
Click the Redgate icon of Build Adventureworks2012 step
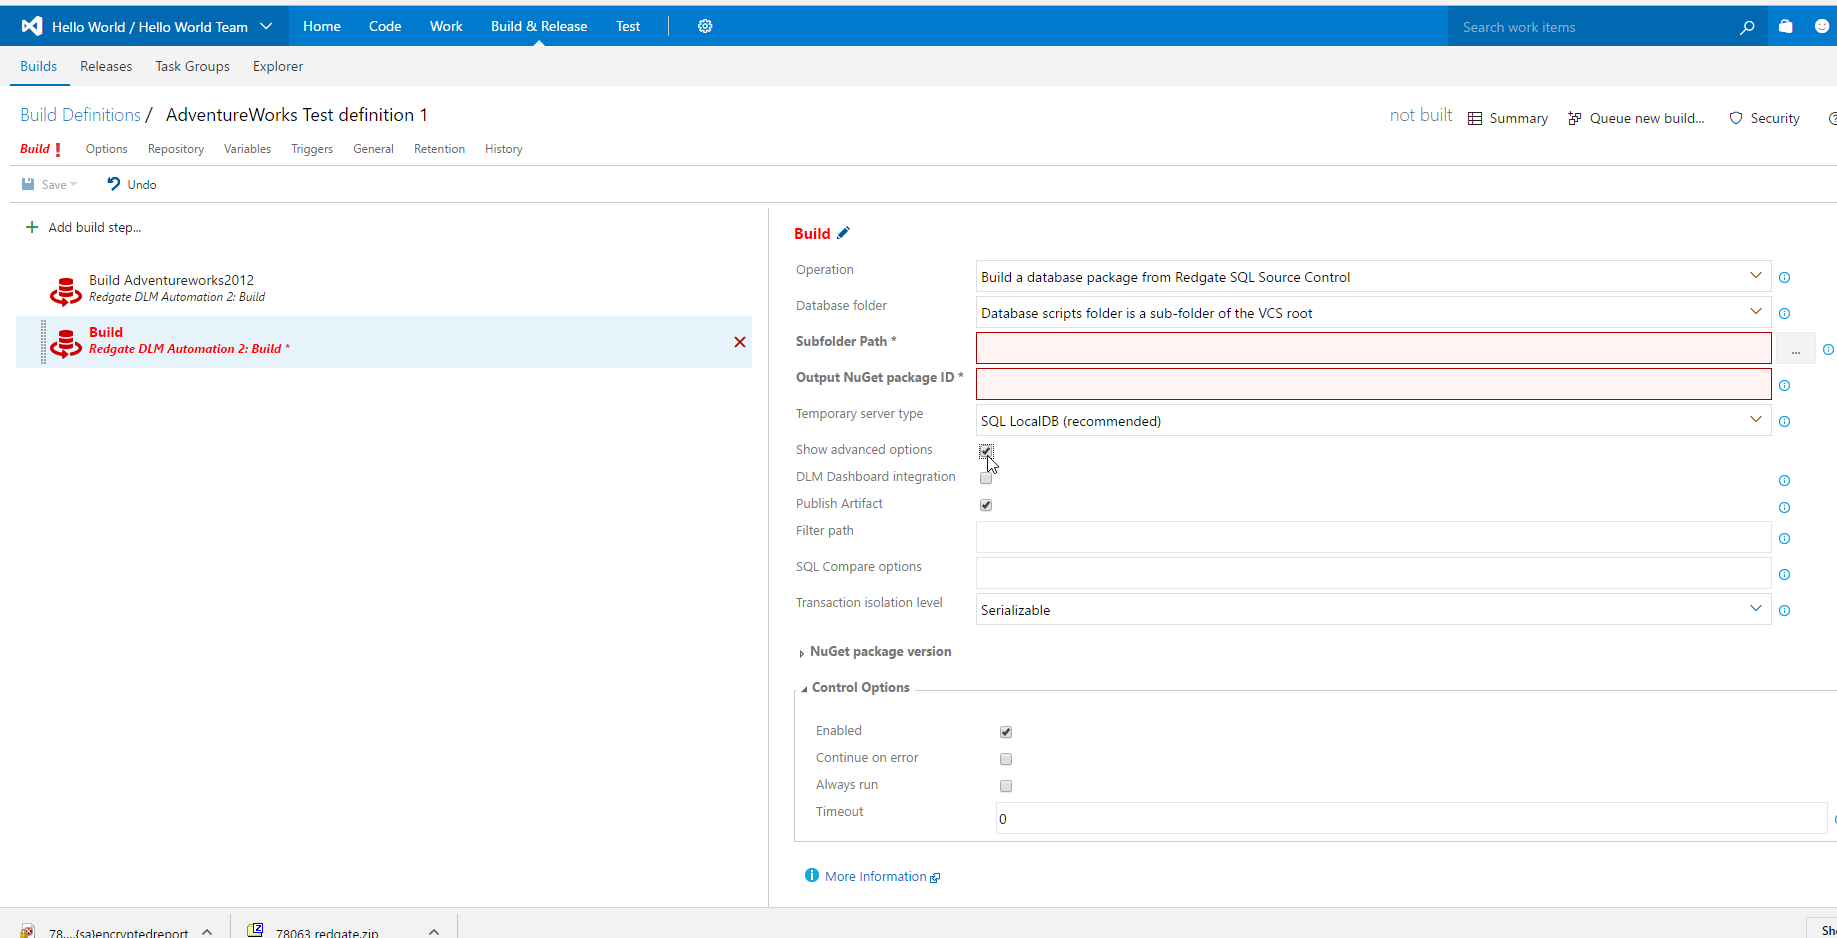point(66,290)
